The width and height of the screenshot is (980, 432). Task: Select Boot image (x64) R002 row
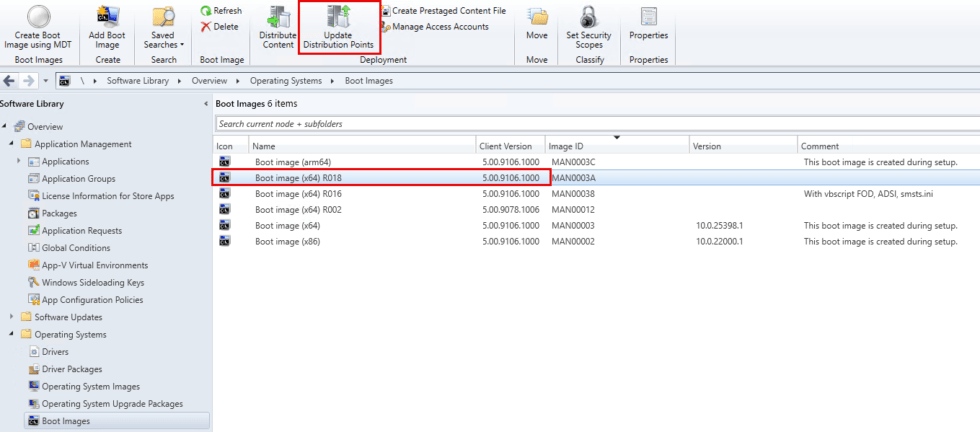point(596,209)
